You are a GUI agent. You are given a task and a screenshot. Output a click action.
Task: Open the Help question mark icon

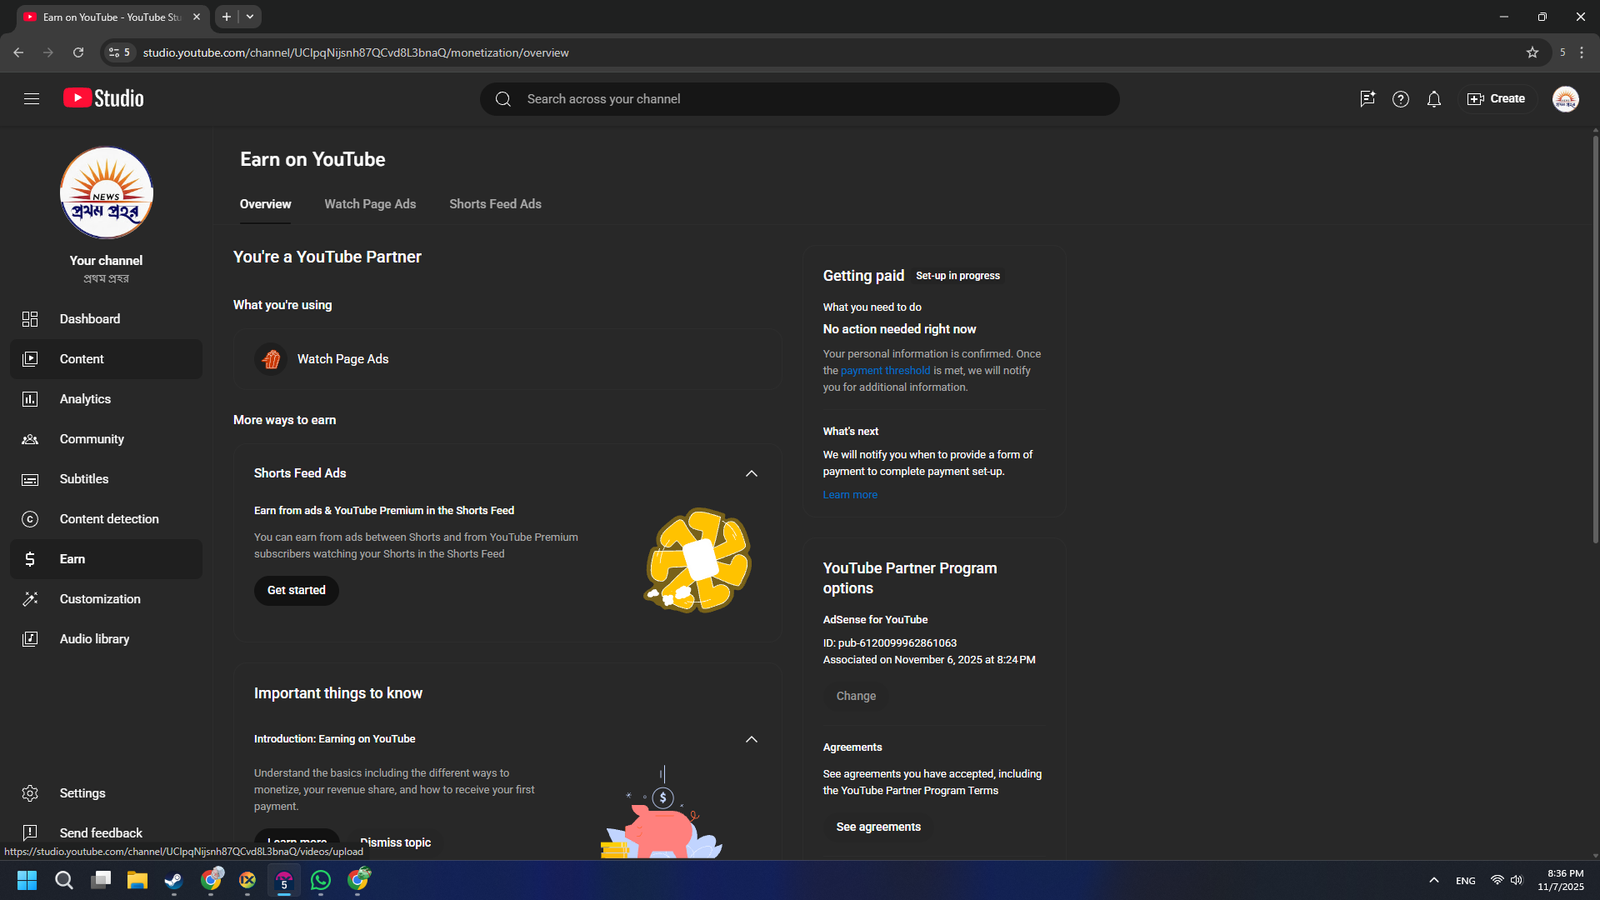pos(1401,99)
